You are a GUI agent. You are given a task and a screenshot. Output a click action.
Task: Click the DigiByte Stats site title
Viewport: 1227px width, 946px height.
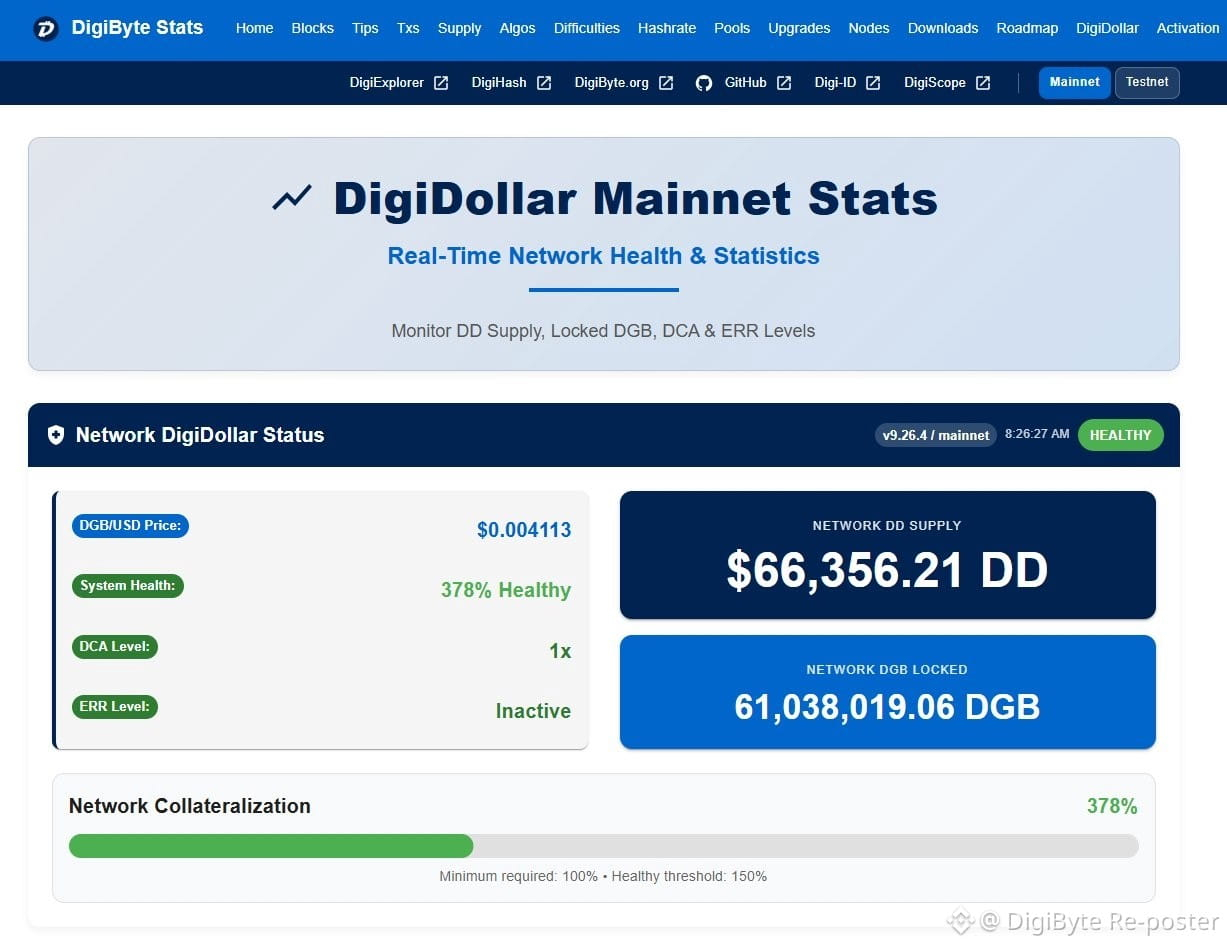click(137, 28)
